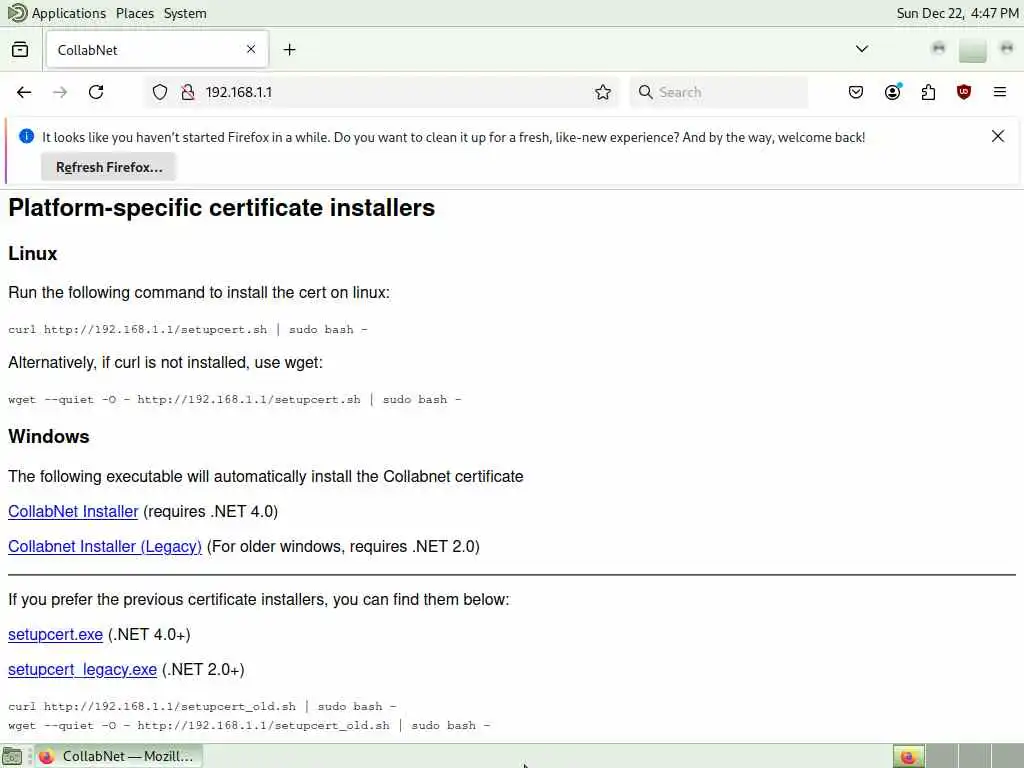Click the MATE logo icon in top panel

pyautogui.click(x=17, y=12)
